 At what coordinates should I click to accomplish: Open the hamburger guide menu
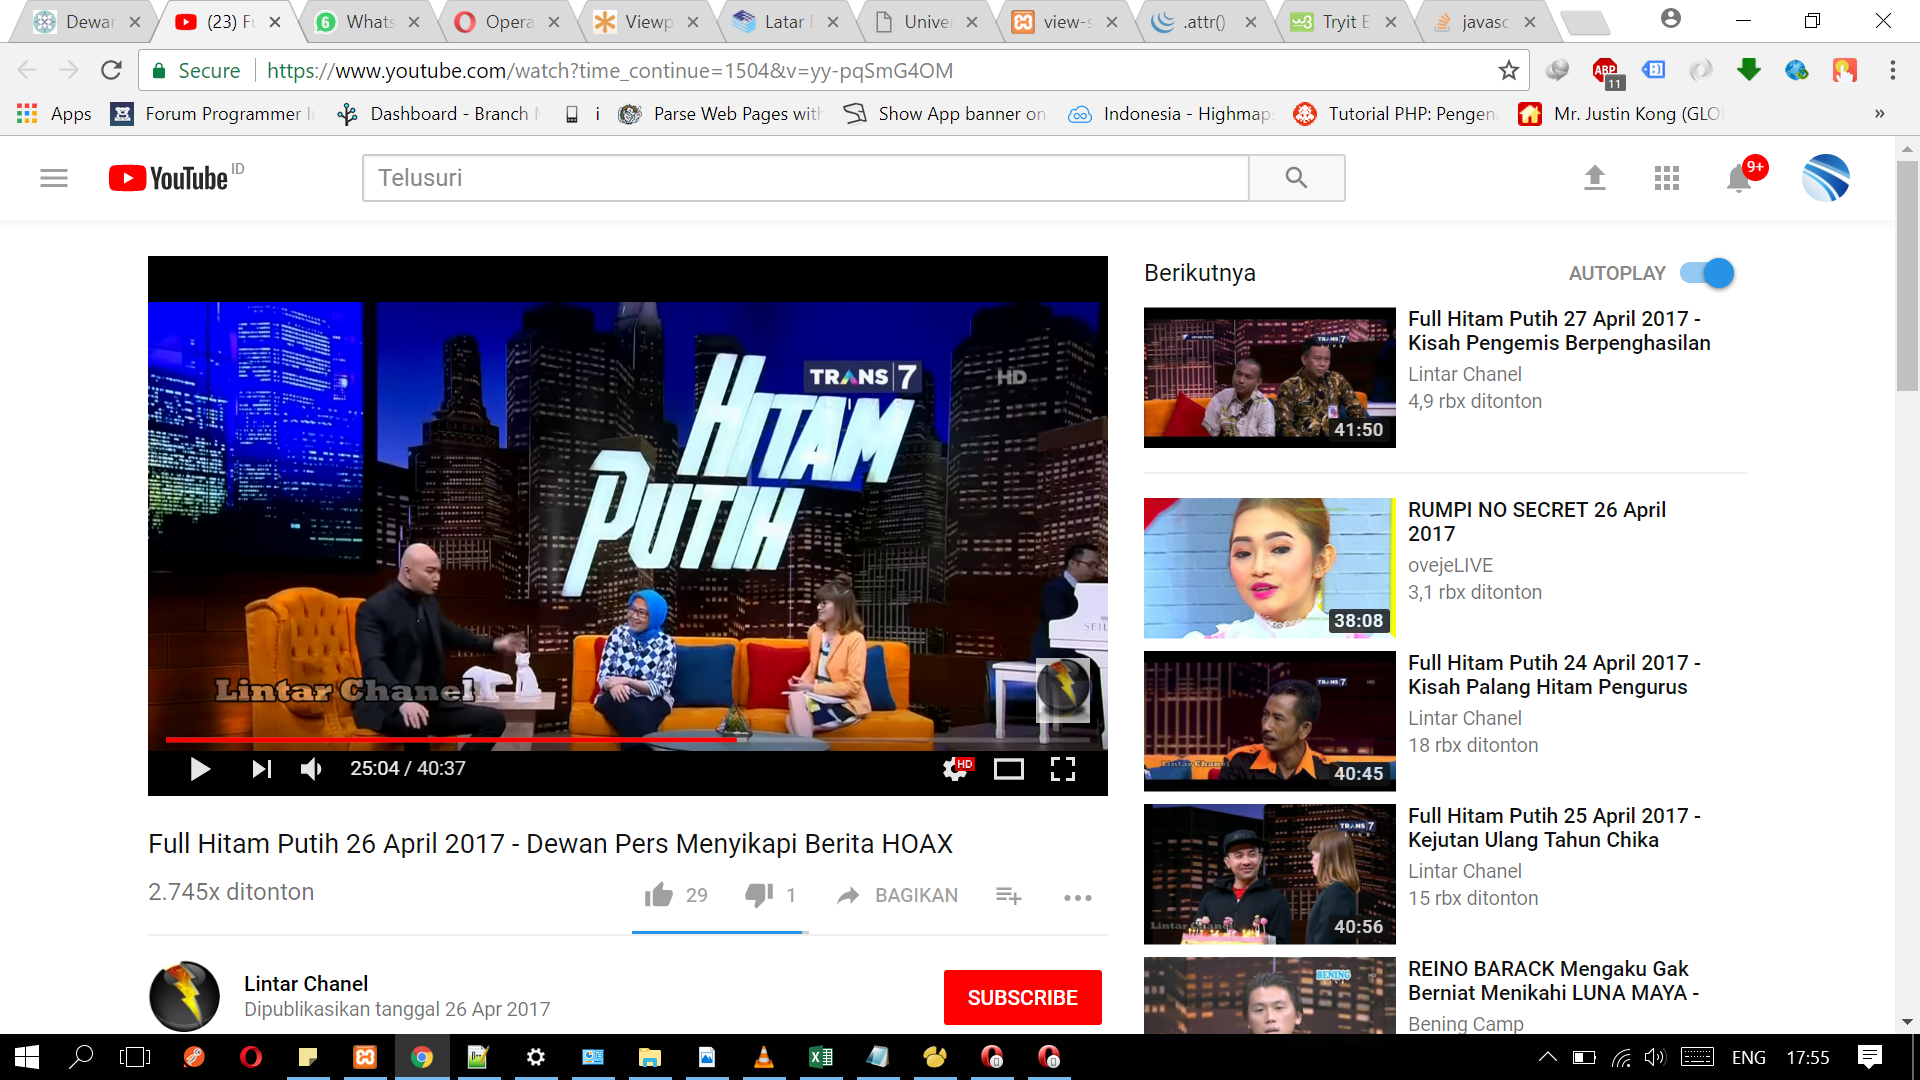[54, 178]
